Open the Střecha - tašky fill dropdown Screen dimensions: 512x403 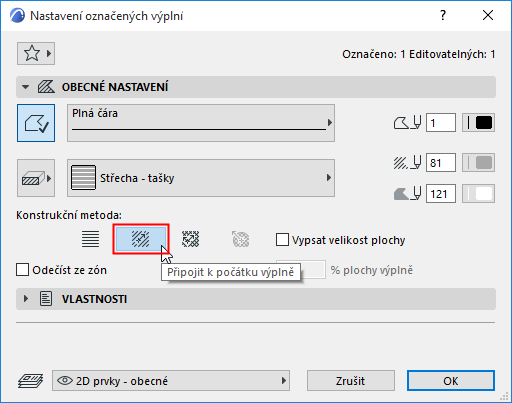(201, 178)
